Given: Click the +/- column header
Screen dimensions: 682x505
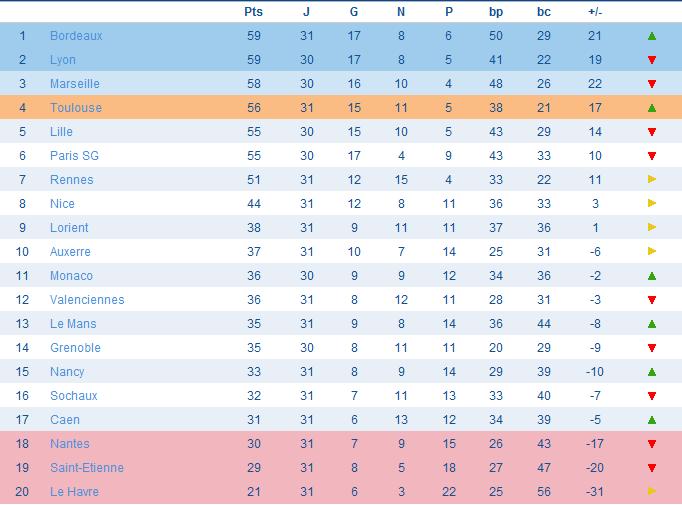Looking at the screenshot, I should coord(595,12).
